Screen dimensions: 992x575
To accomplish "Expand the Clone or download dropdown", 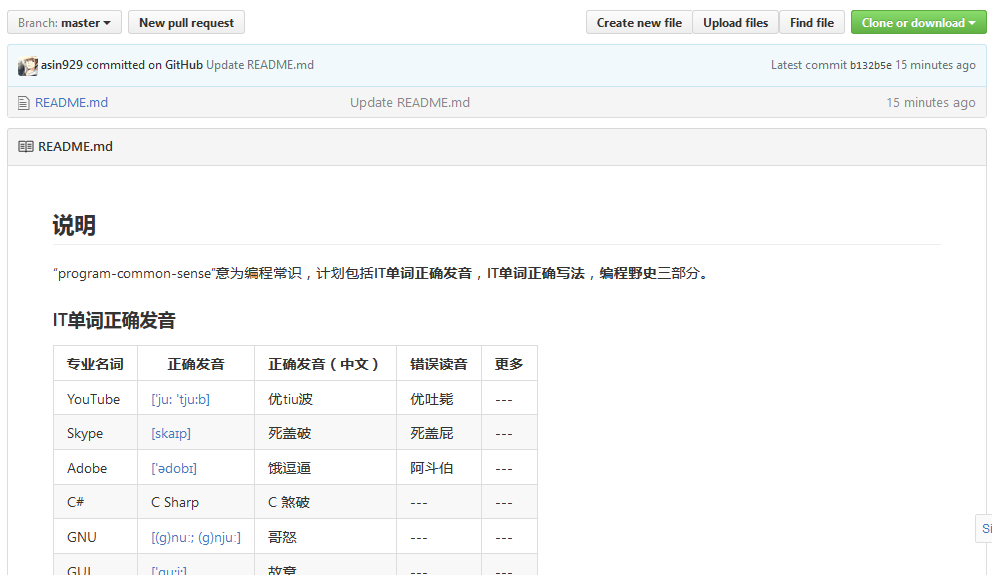I will [919, 23].
